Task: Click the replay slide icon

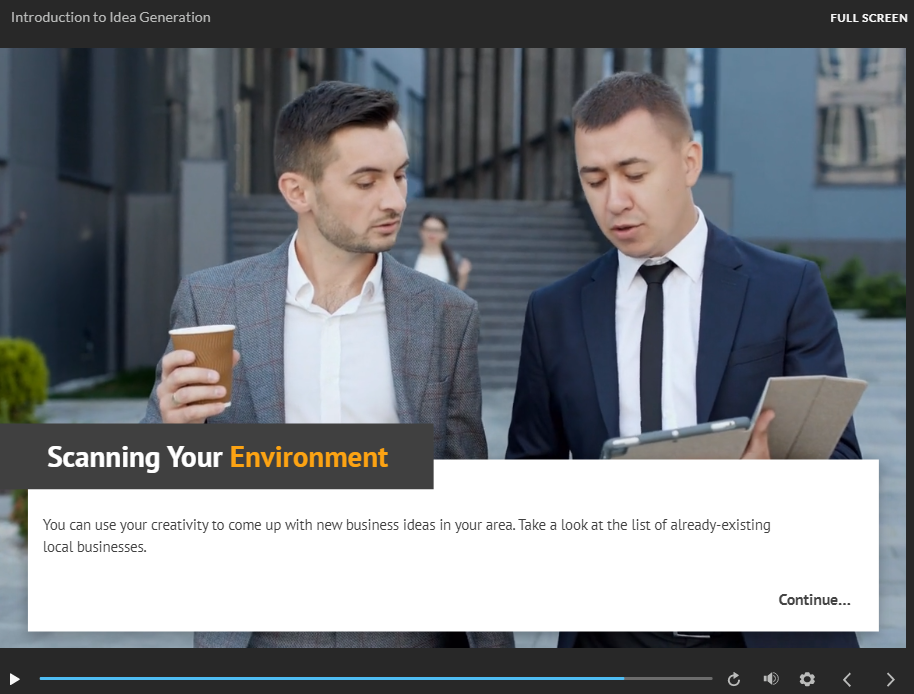Action: [x=734, y=679]
